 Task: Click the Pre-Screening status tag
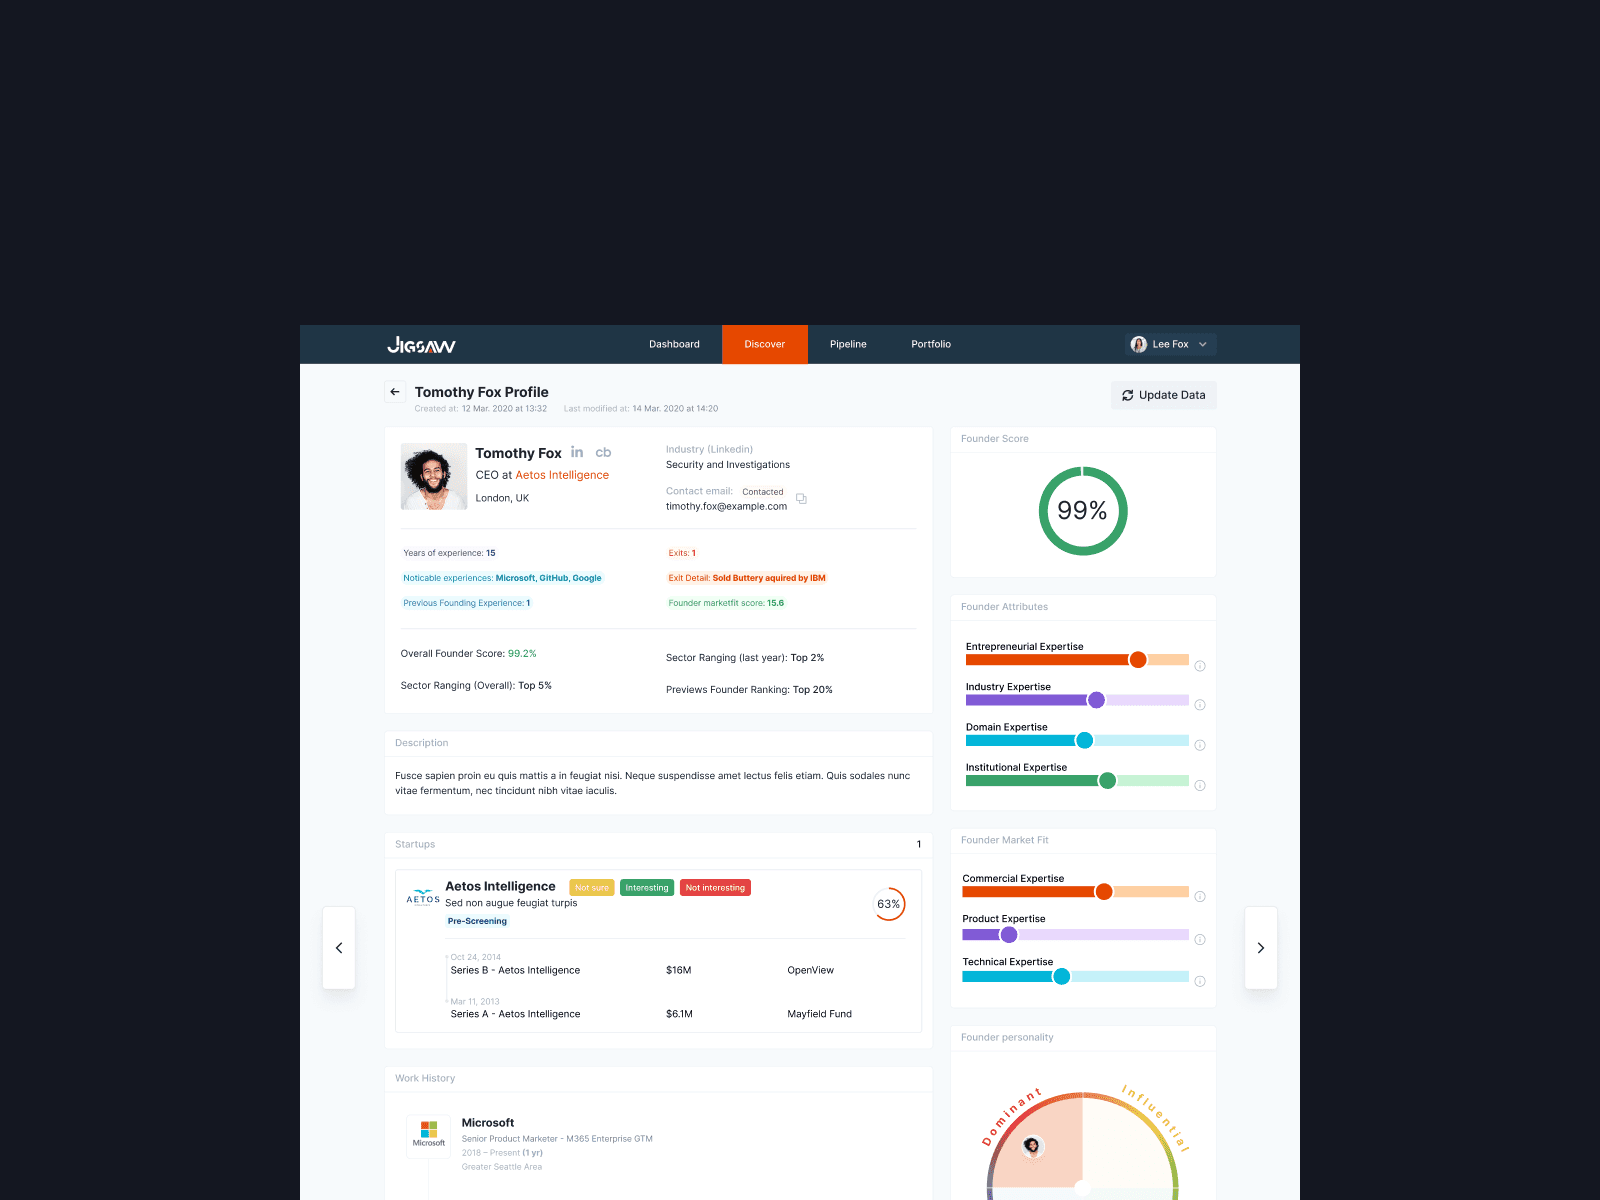[477, 921]
